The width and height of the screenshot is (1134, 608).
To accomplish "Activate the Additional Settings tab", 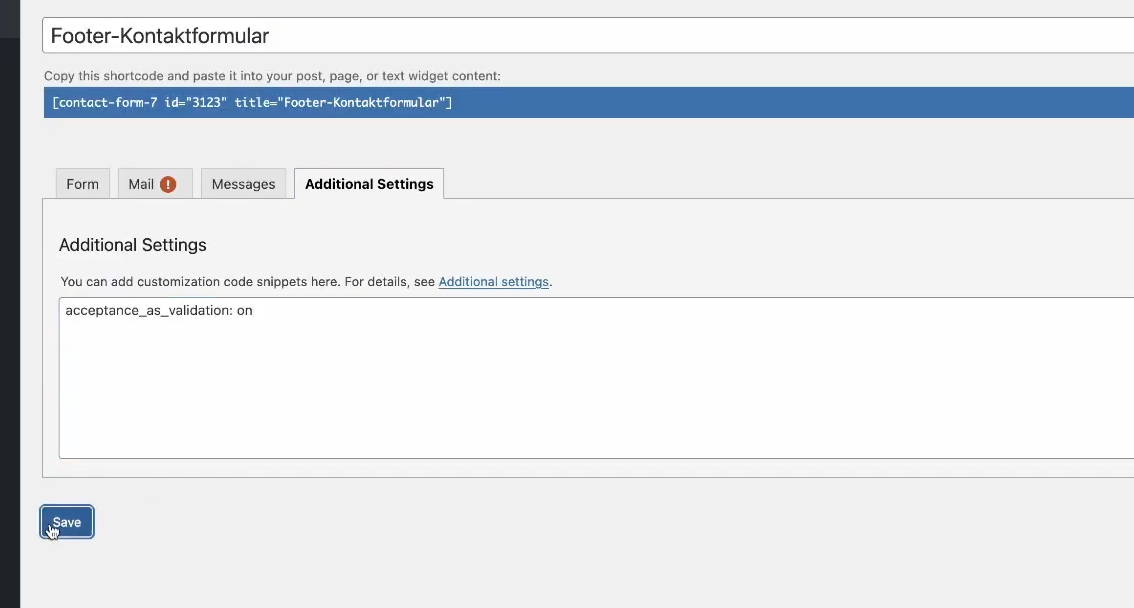I will 369,183.
